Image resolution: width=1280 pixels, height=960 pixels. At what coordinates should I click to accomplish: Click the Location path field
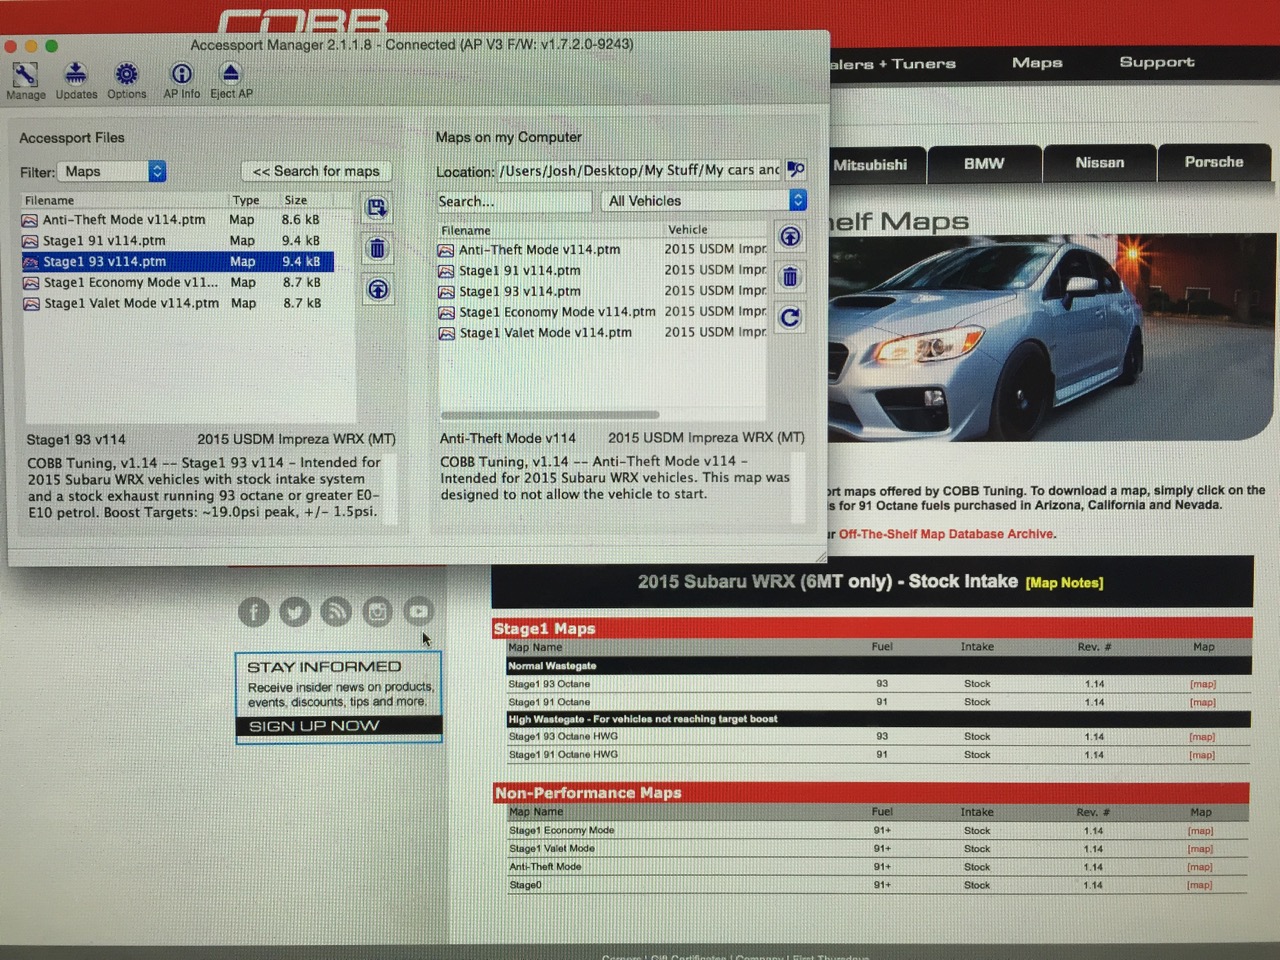coord(639,170)
